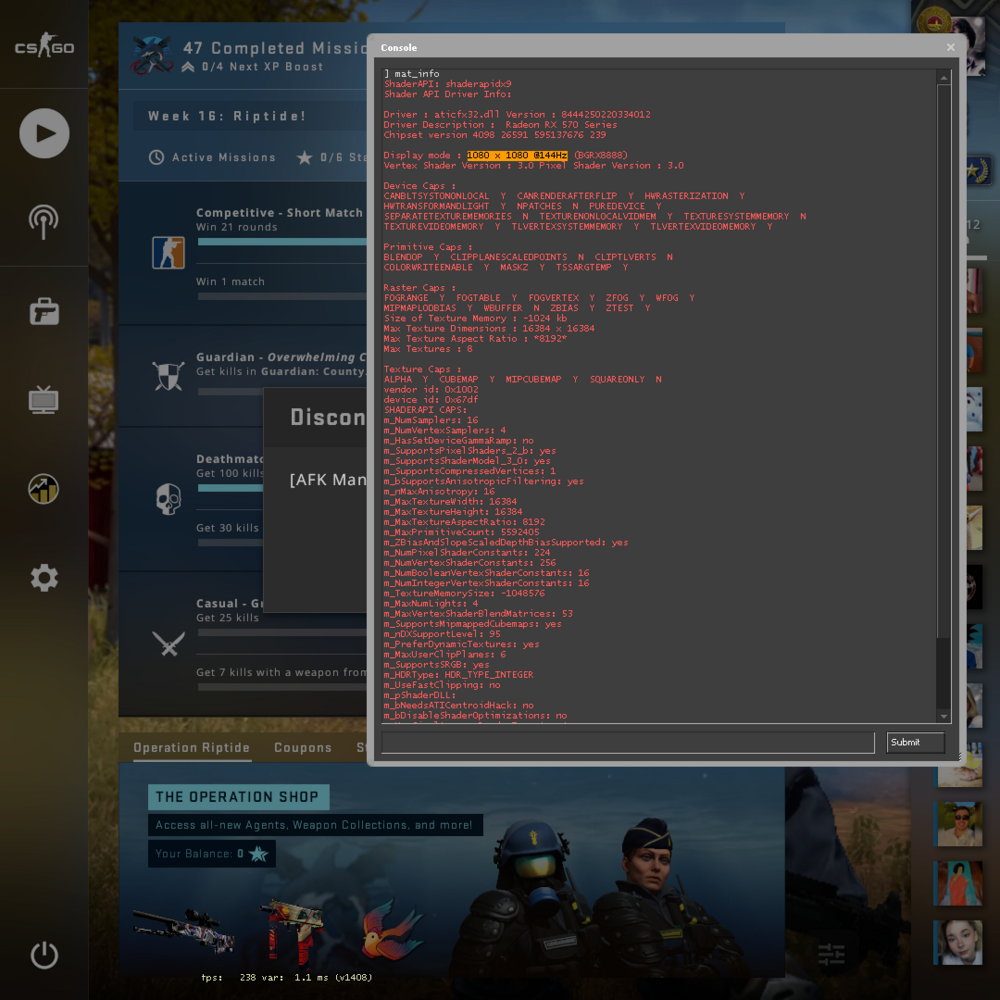
Task: Click the power quit icon
Action: click(x=44, y=955)
